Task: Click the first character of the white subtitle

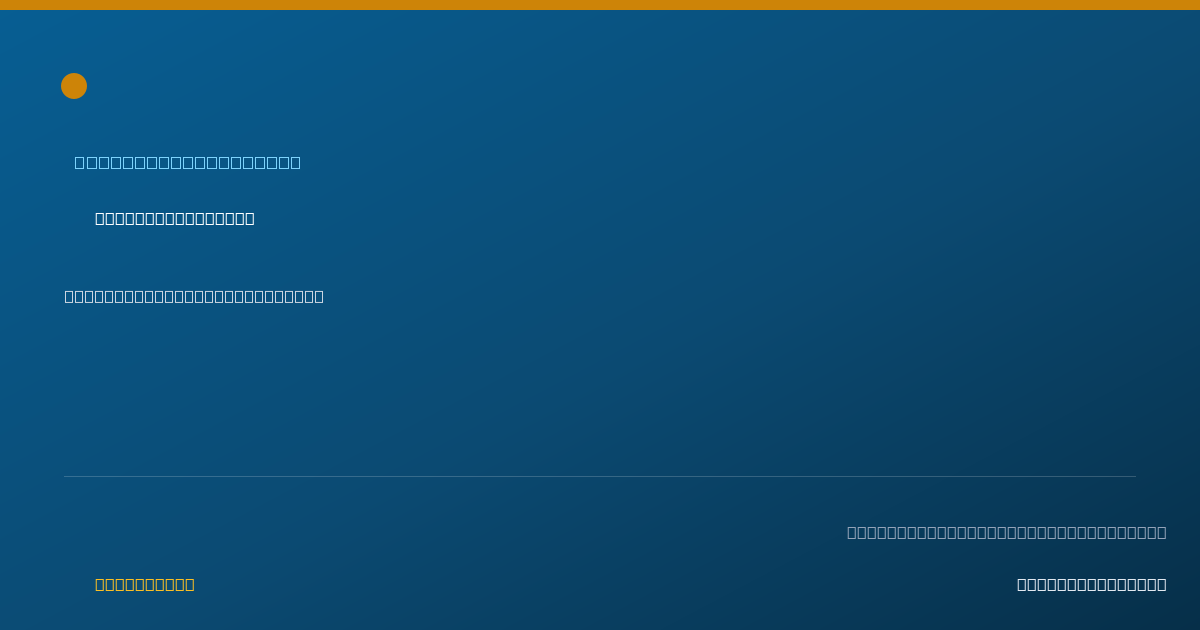Action: [100, 218]
